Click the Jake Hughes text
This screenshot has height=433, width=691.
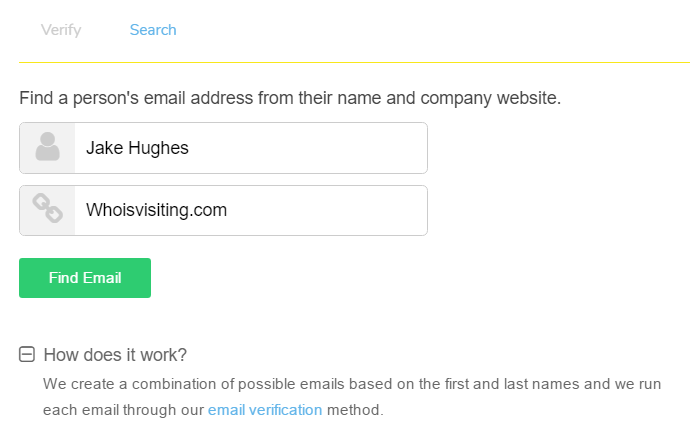137,148
